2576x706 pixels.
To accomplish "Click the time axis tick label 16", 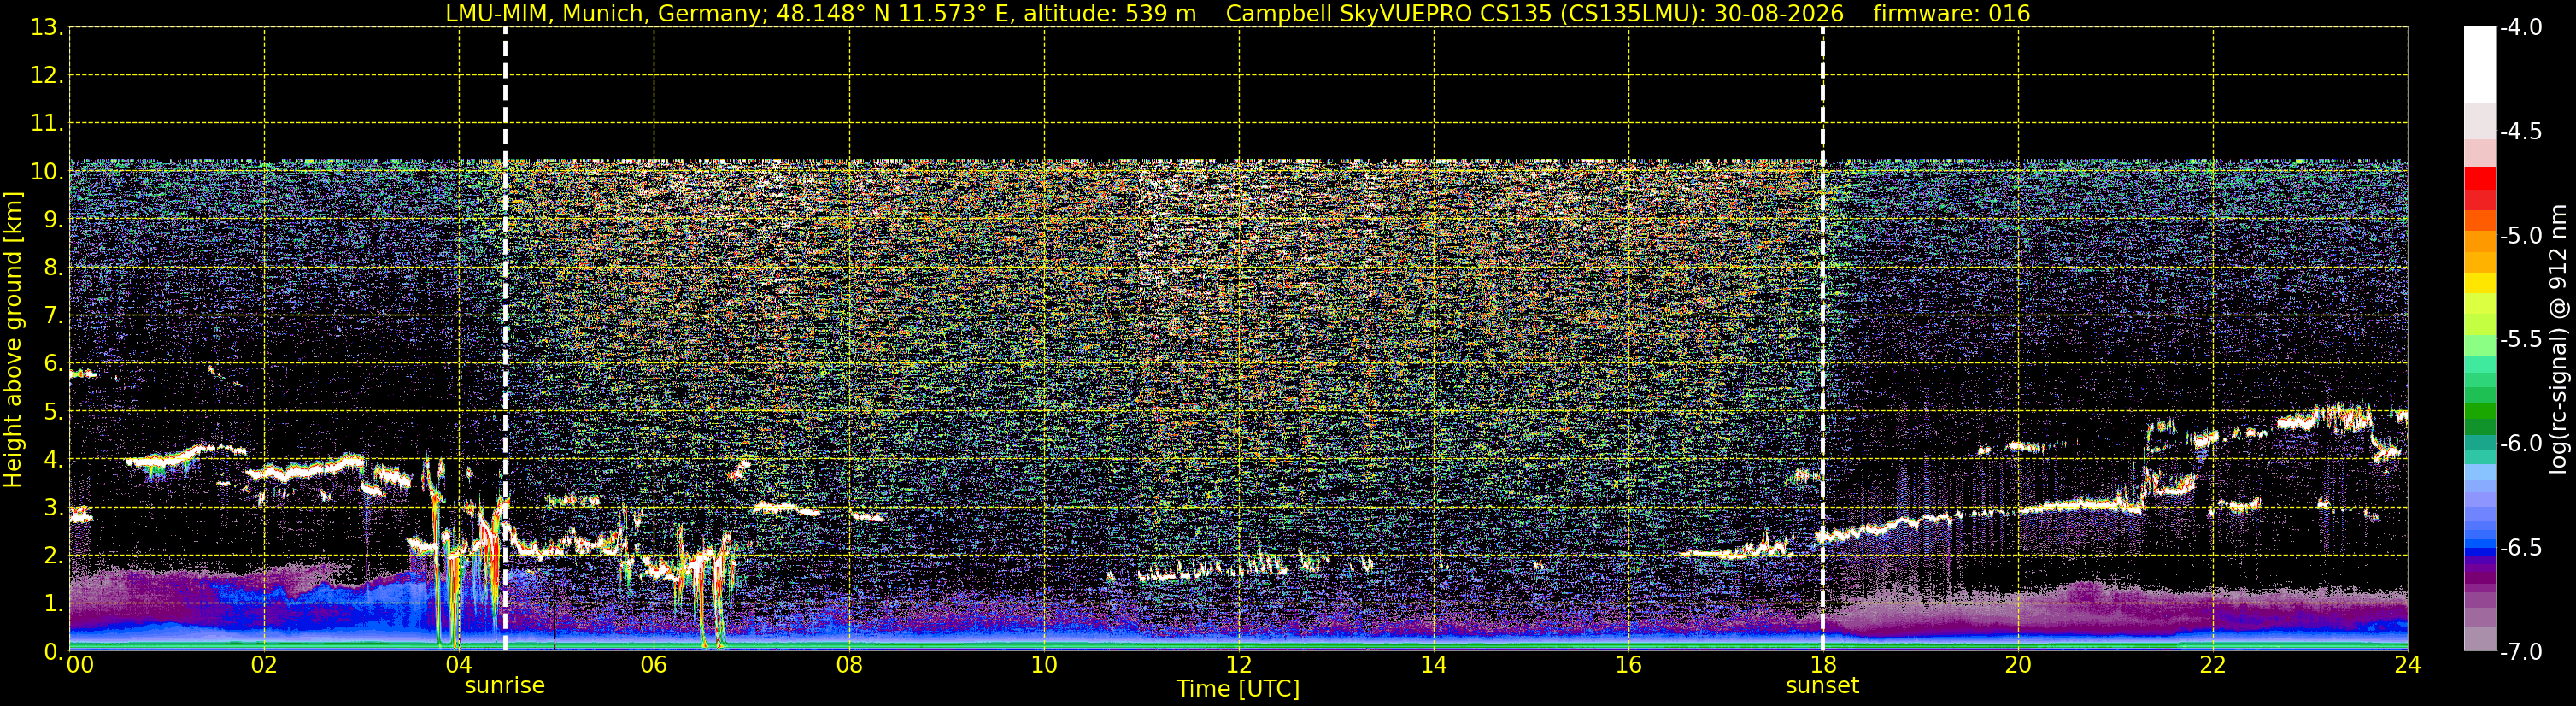I will coord(1629,665).
